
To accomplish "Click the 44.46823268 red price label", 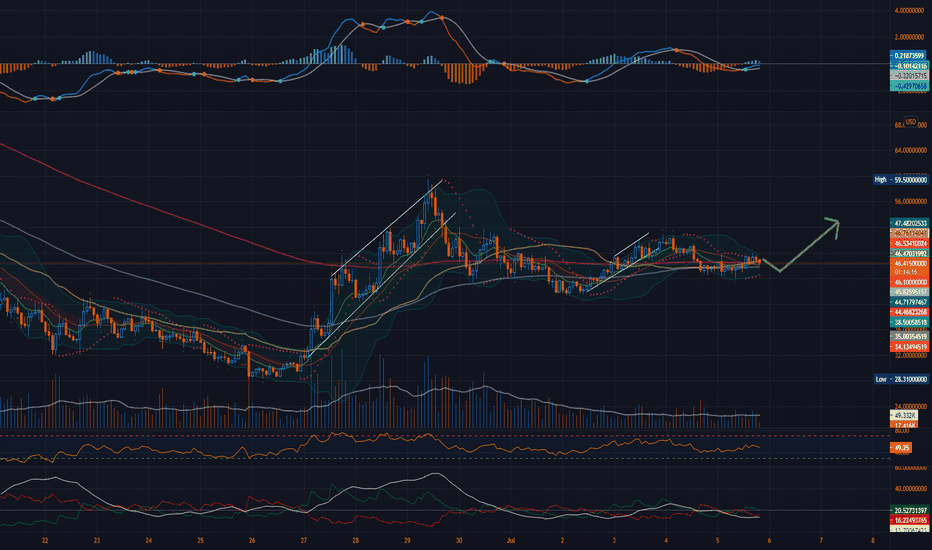I will (x=909, y=312).
